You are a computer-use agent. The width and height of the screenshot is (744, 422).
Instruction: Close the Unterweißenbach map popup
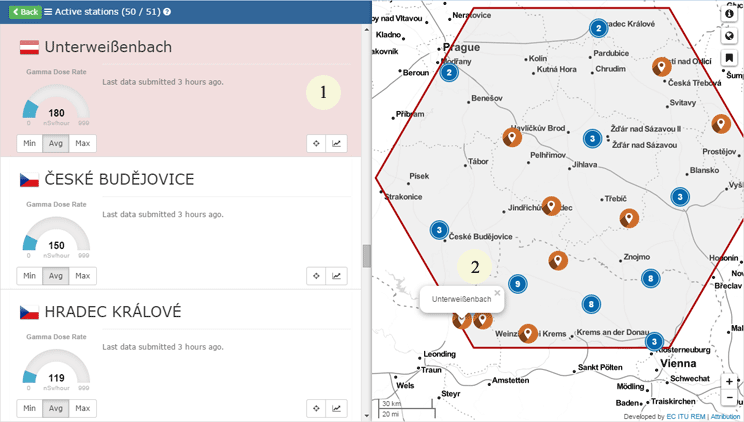tap(497, 293)
